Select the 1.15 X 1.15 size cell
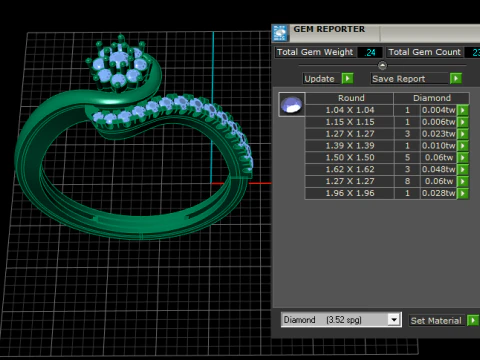Viewport: 480px width, 360px height. click(350, 122)
